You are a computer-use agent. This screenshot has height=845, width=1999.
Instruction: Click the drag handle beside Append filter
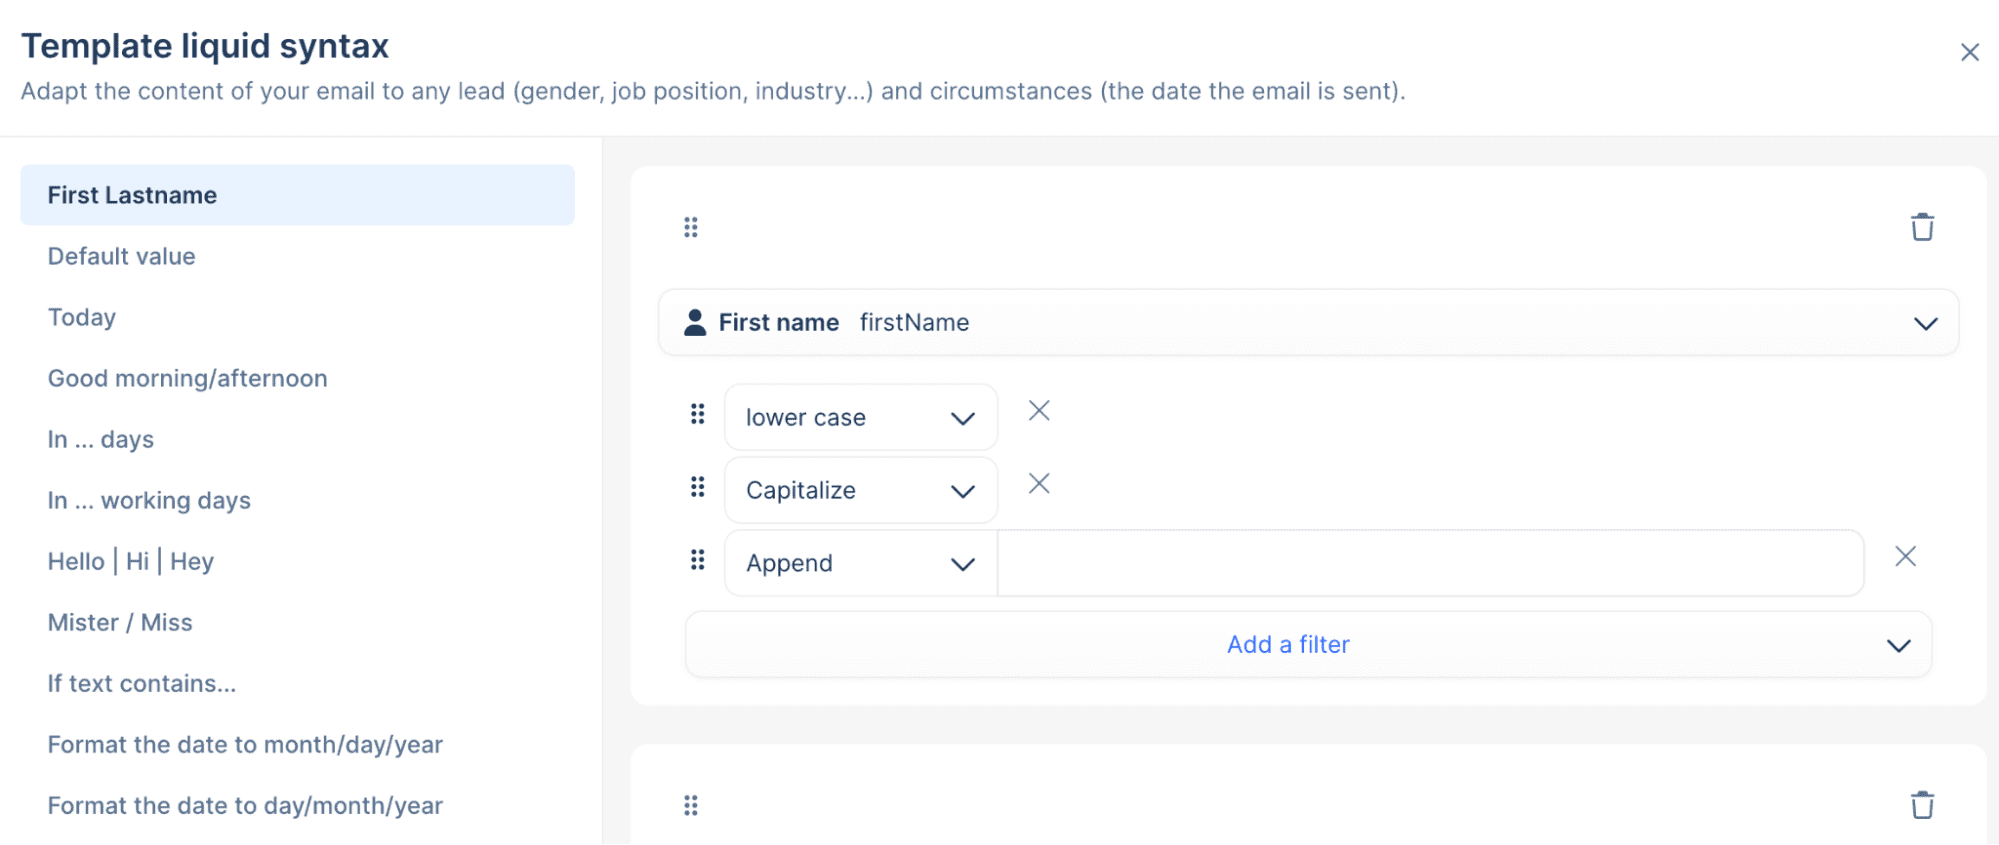click(x=698, y=560)
